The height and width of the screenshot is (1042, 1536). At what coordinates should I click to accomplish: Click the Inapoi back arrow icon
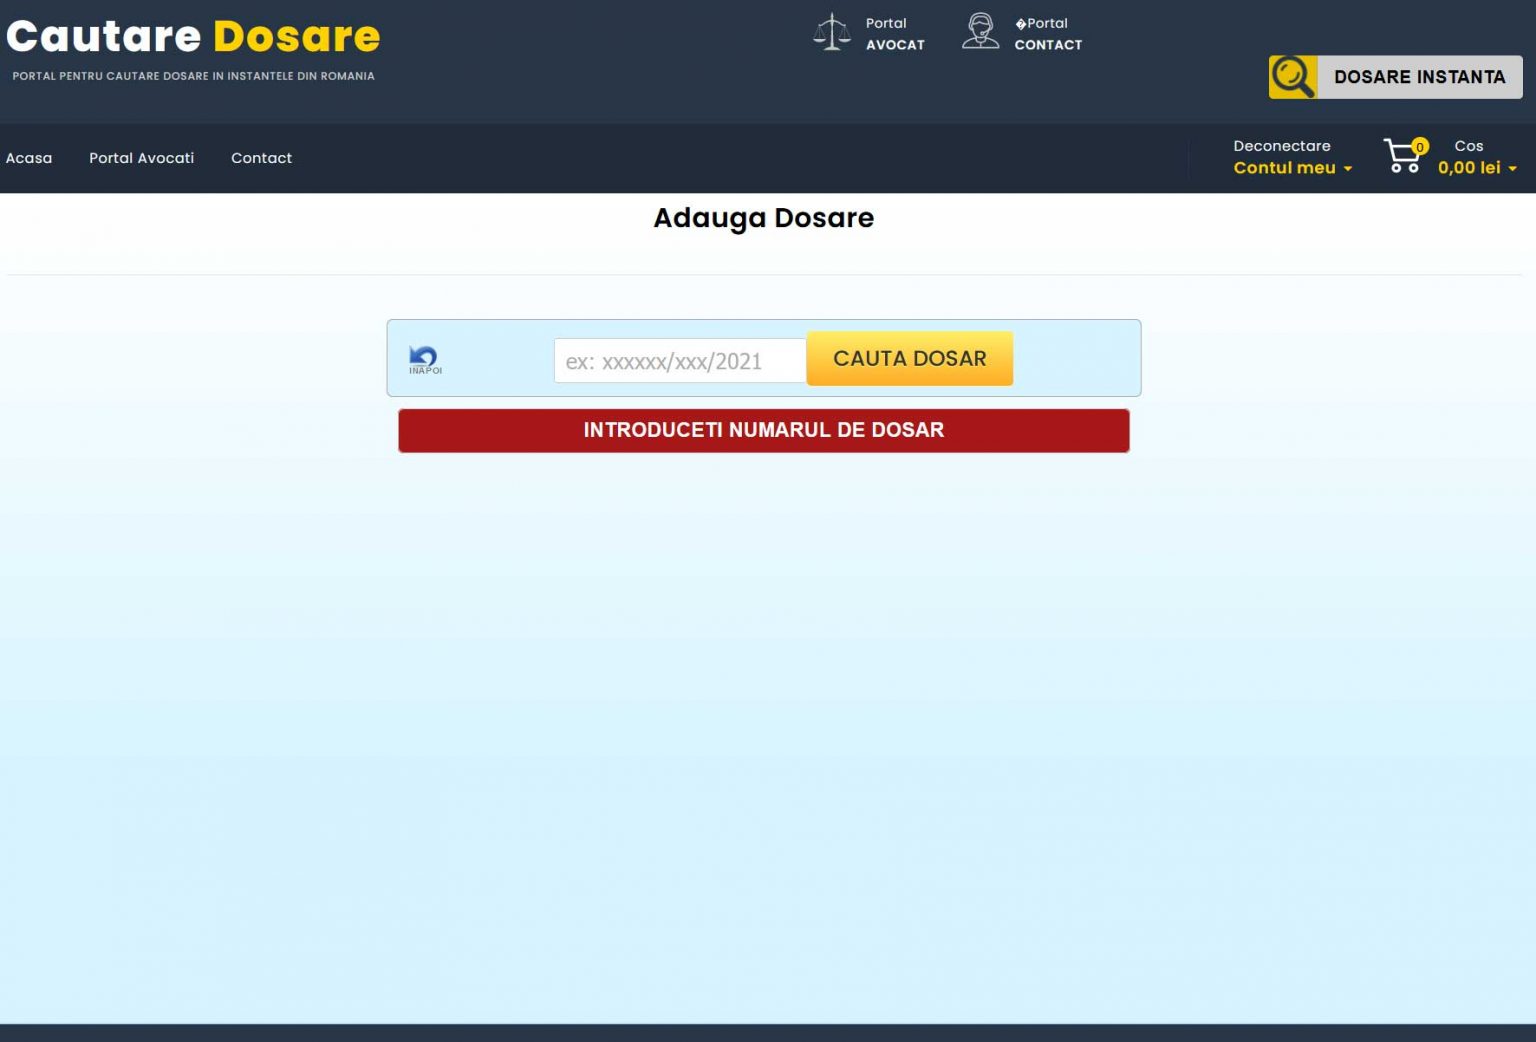pos(424,359)
